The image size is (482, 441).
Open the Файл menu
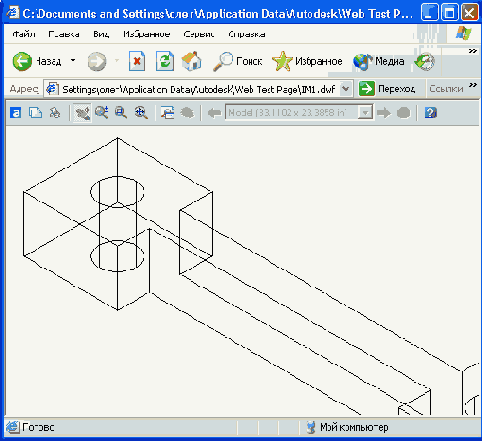pos(24,34)
